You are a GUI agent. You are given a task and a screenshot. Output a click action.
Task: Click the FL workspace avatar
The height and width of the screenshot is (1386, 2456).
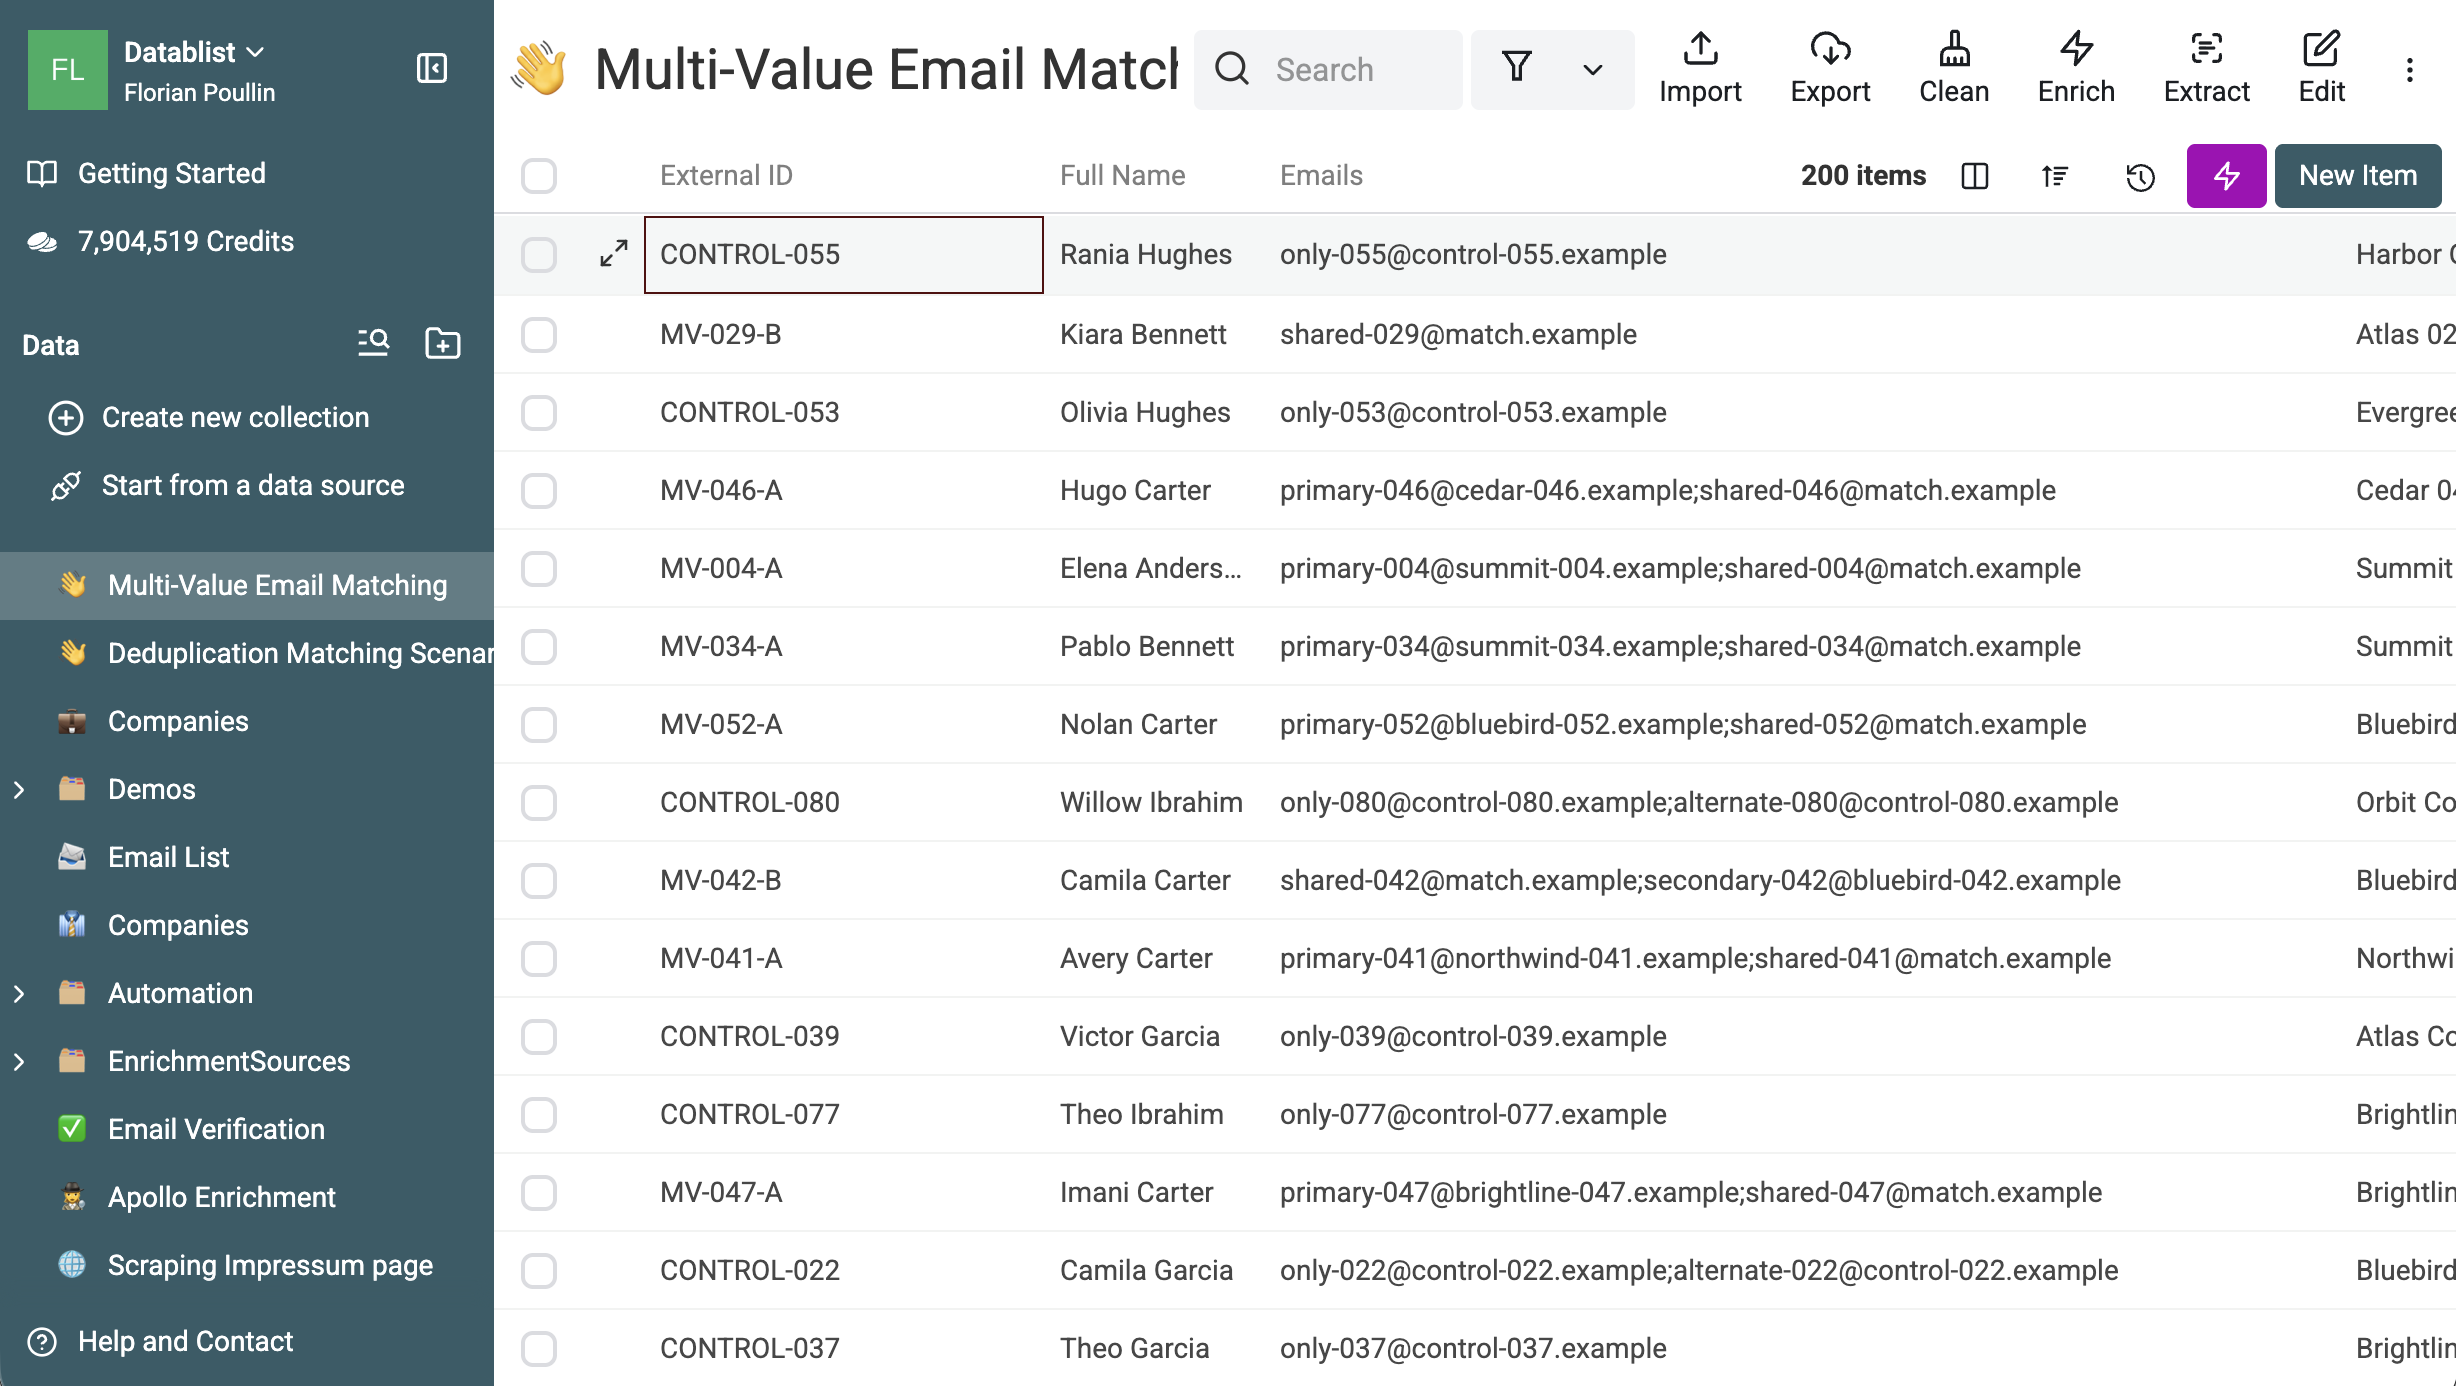point(68,69)
